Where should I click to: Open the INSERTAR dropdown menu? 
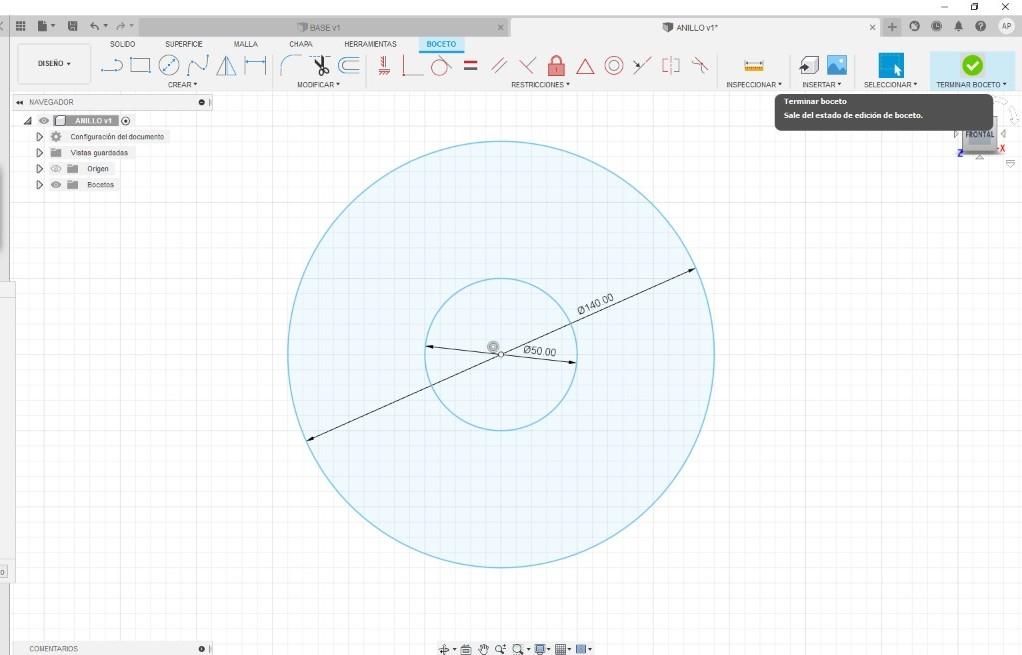(x=821, y=85)
